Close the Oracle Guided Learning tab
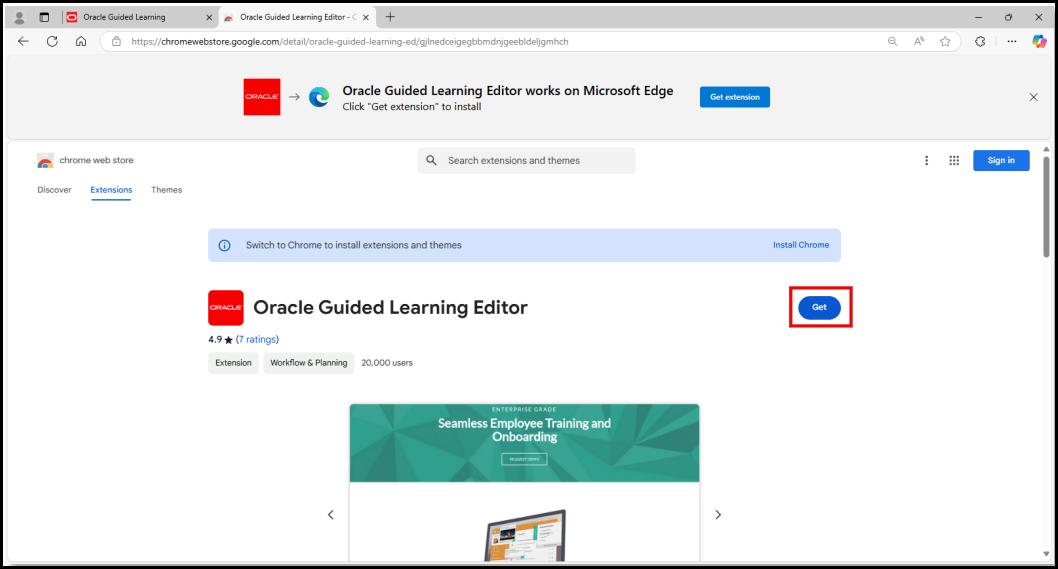Viewport: 1058px width, 569px height. pos(208,18)
